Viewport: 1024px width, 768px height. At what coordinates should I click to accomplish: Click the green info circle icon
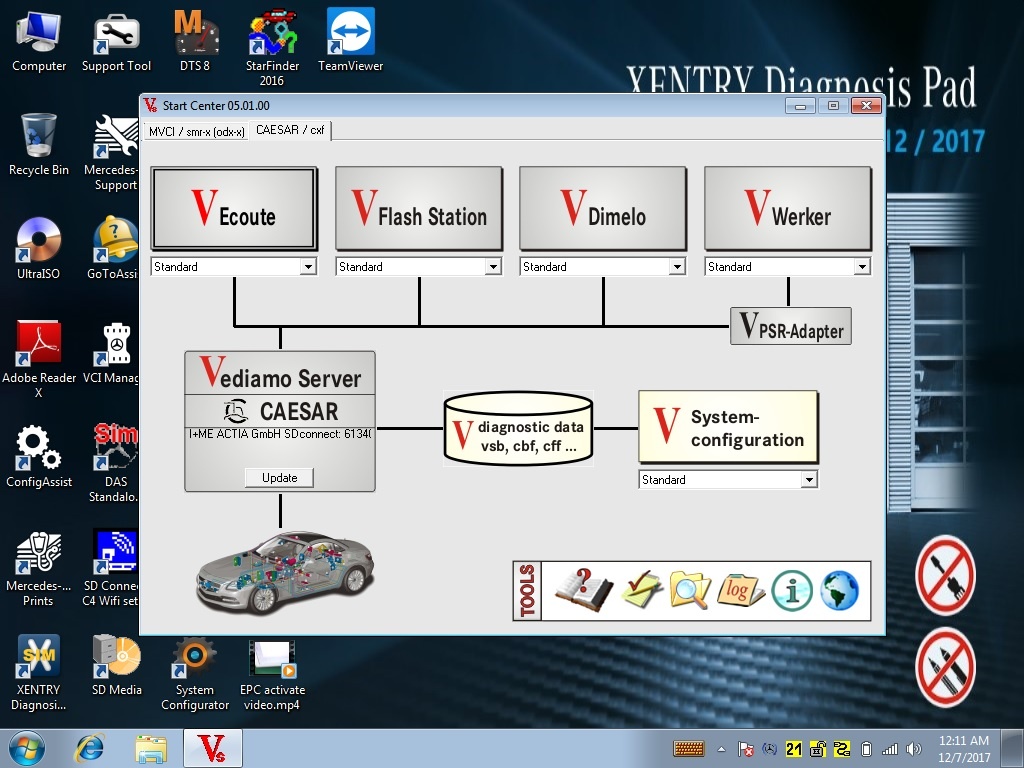pyautogui.click(x=792, y=591)
